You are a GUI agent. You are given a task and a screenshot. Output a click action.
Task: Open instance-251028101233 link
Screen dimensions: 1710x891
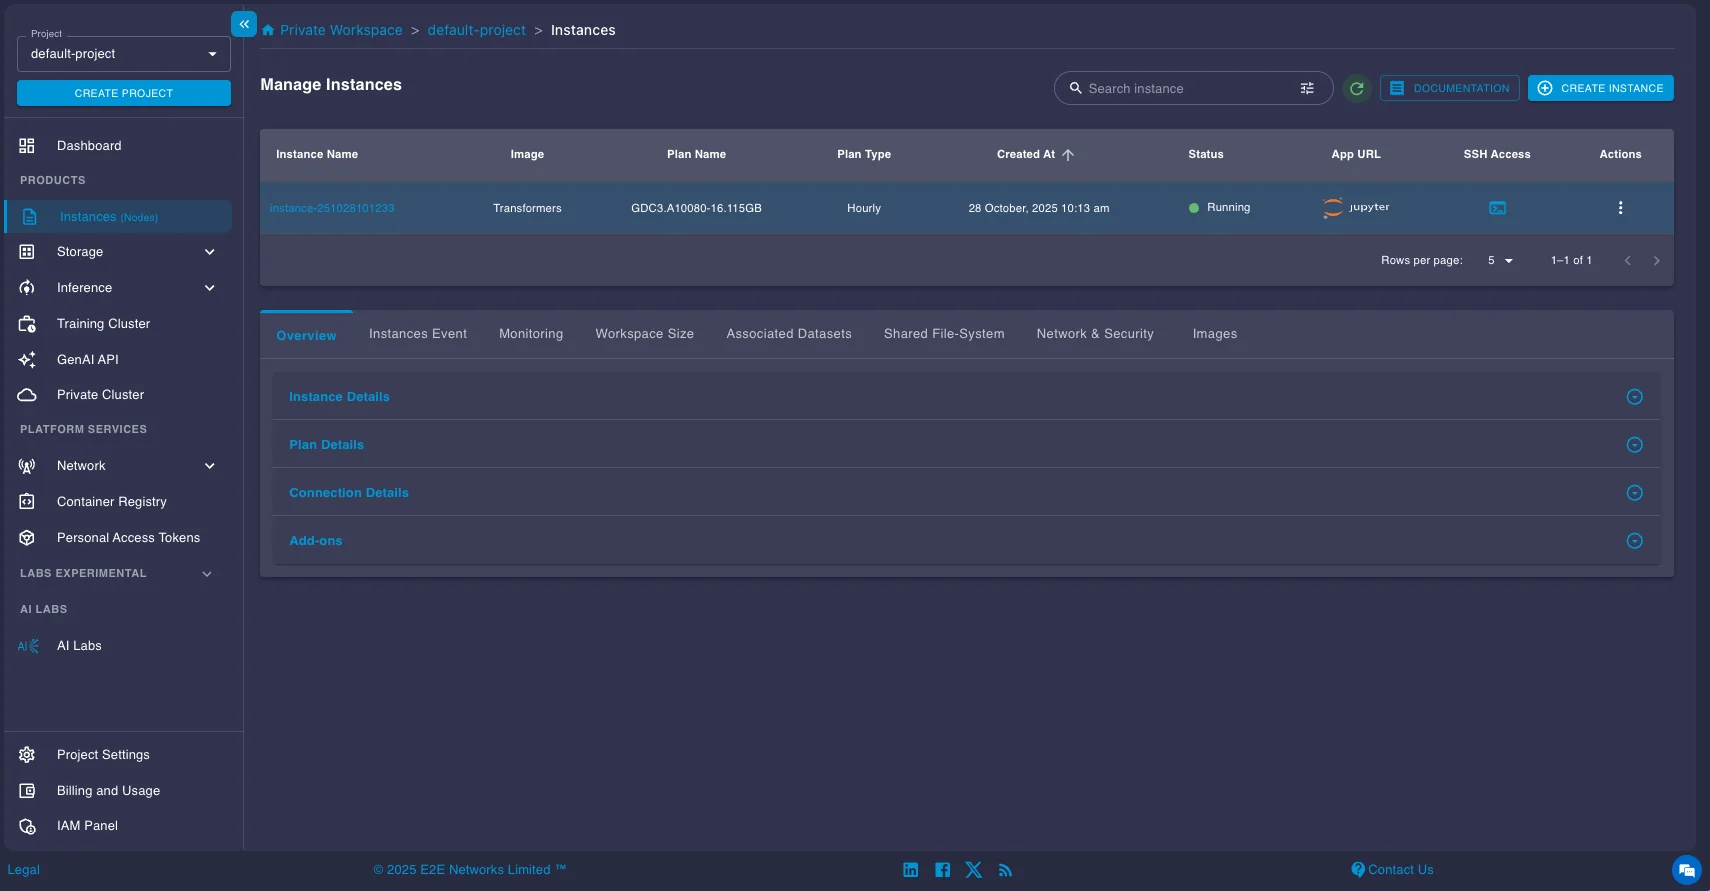click(332, 208)
